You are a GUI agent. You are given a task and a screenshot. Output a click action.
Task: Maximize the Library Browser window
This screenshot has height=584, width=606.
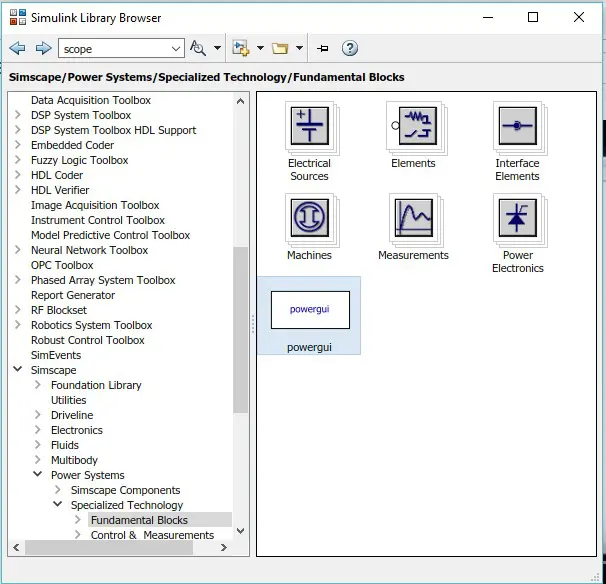pos(533,17)
